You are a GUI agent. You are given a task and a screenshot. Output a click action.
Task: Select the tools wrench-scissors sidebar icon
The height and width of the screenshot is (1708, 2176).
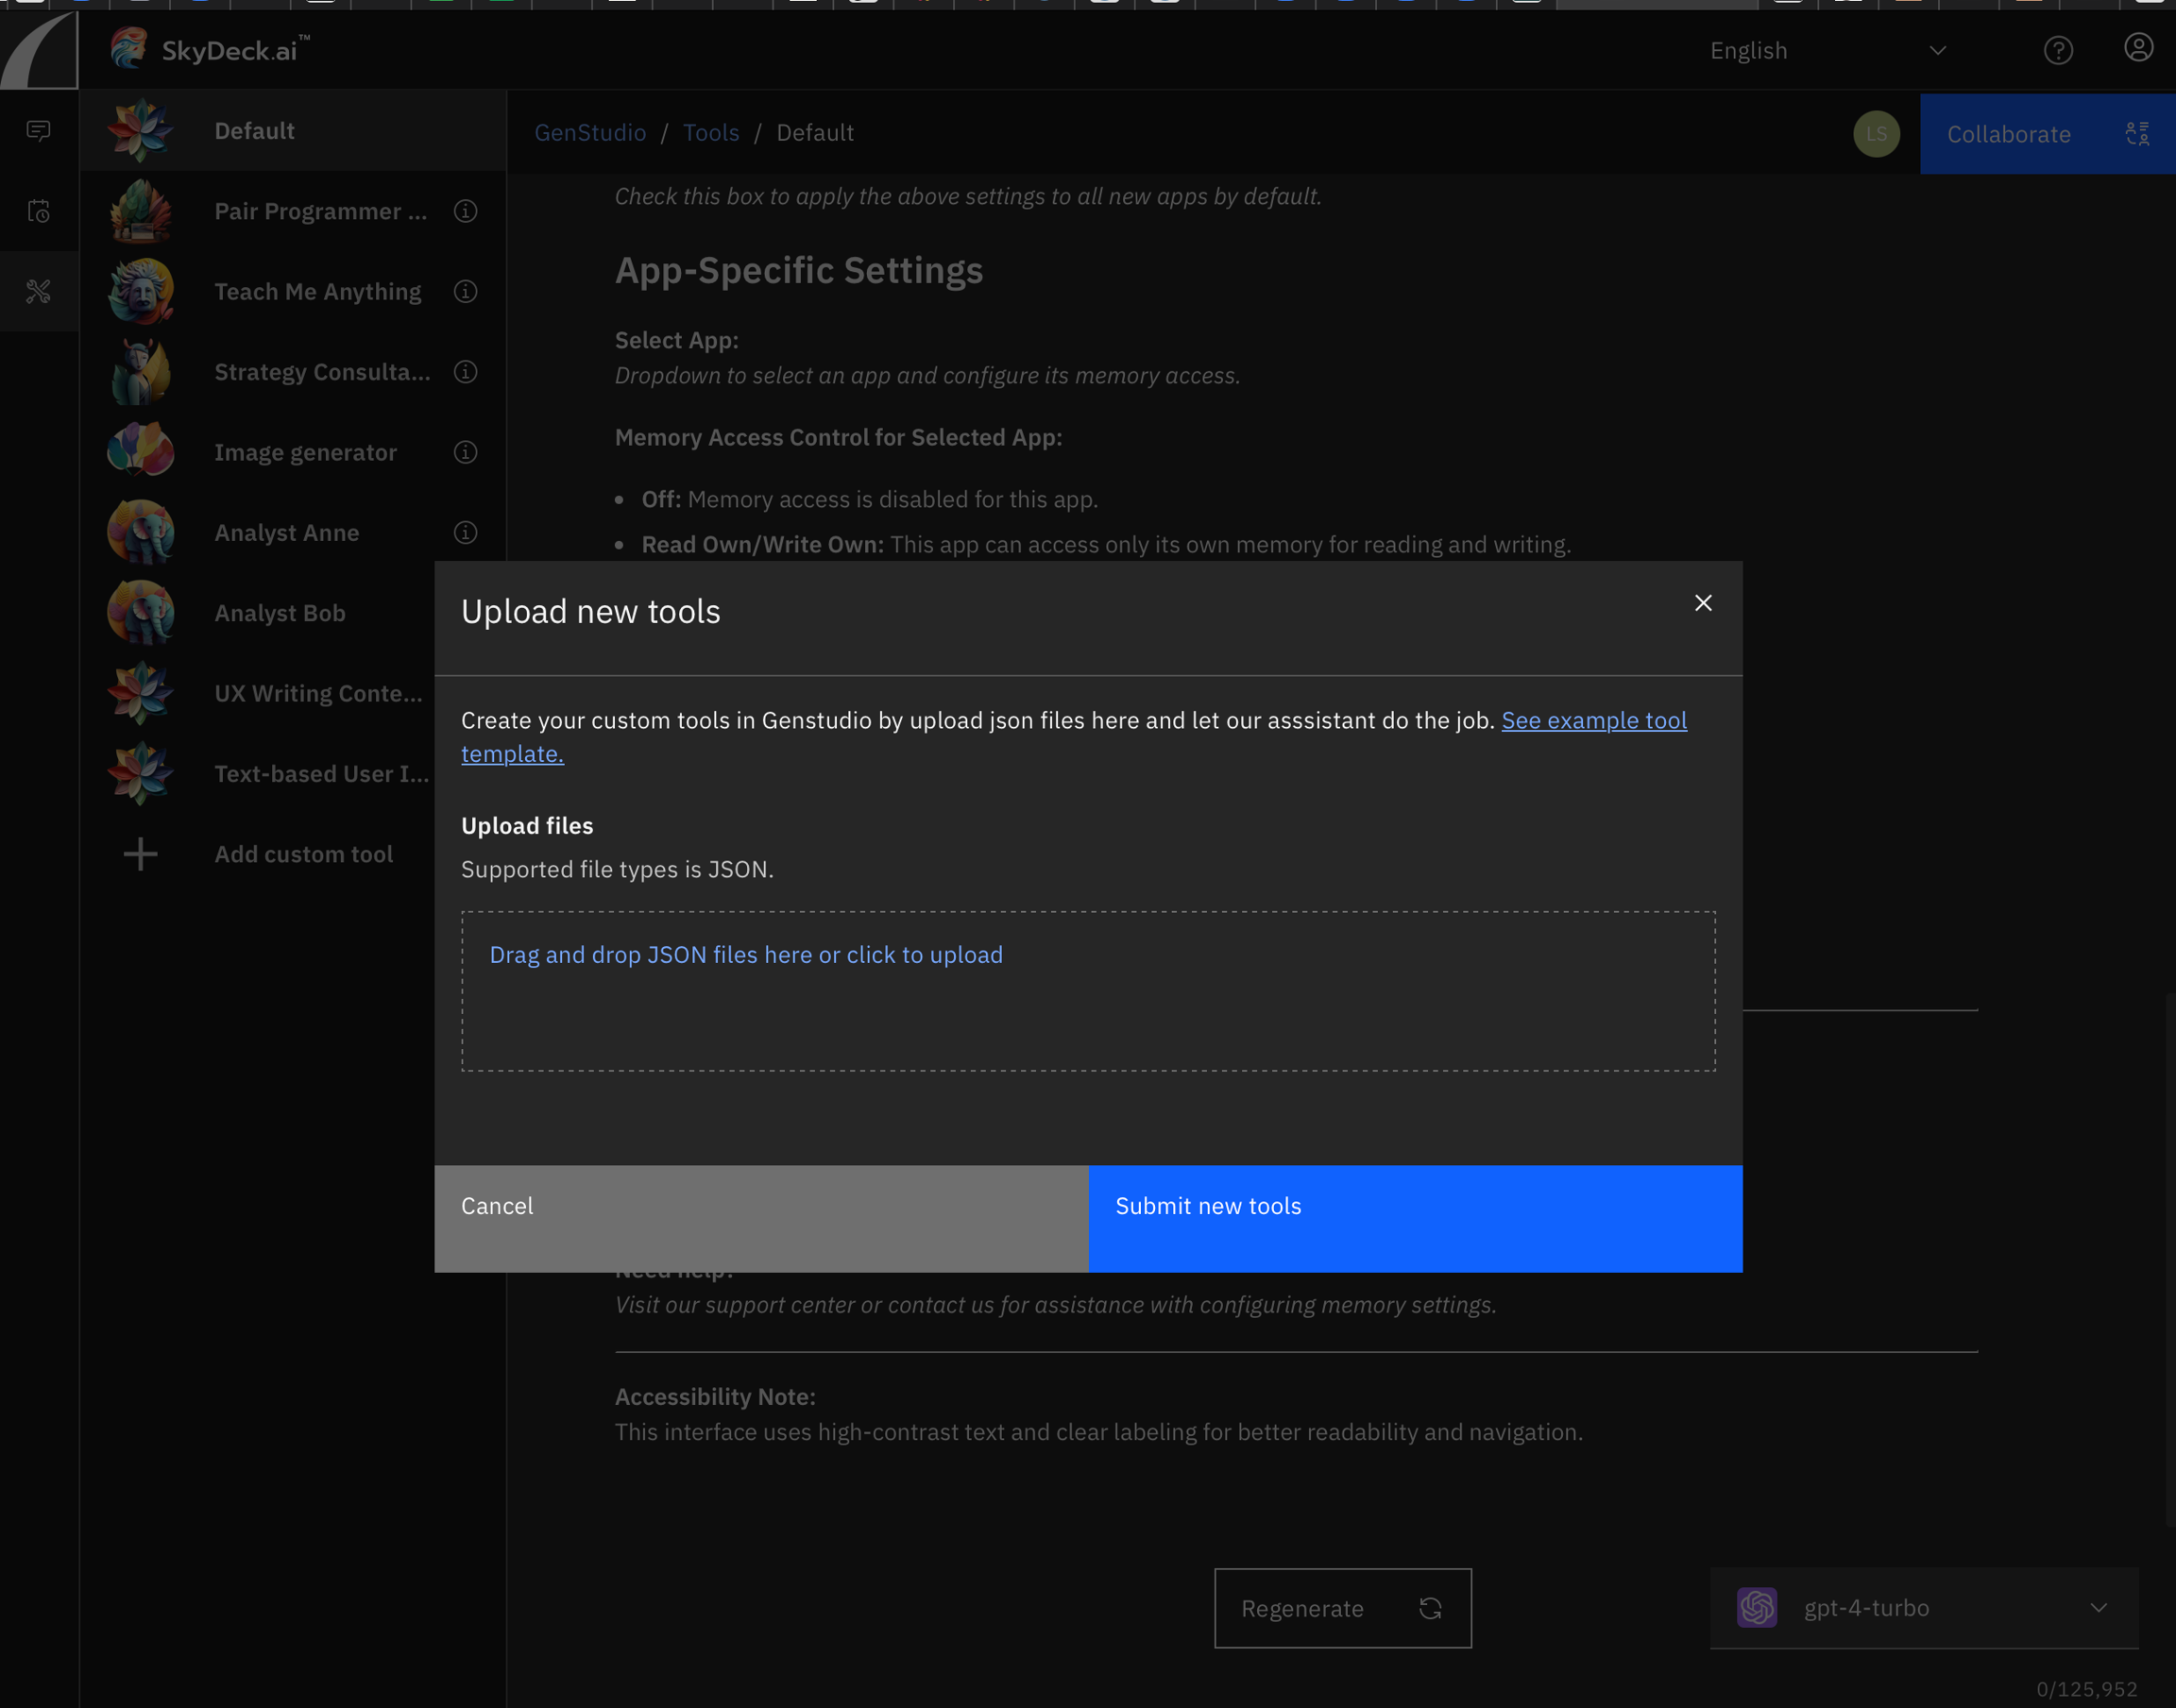(x=39, y=291)
